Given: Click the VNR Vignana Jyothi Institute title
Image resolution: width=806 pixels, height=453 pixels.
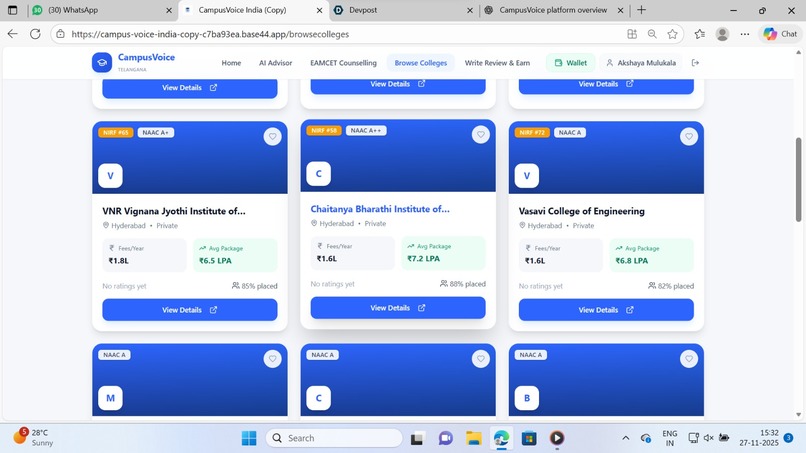Looking at the screenshot, I should click(x=174, y=211).
